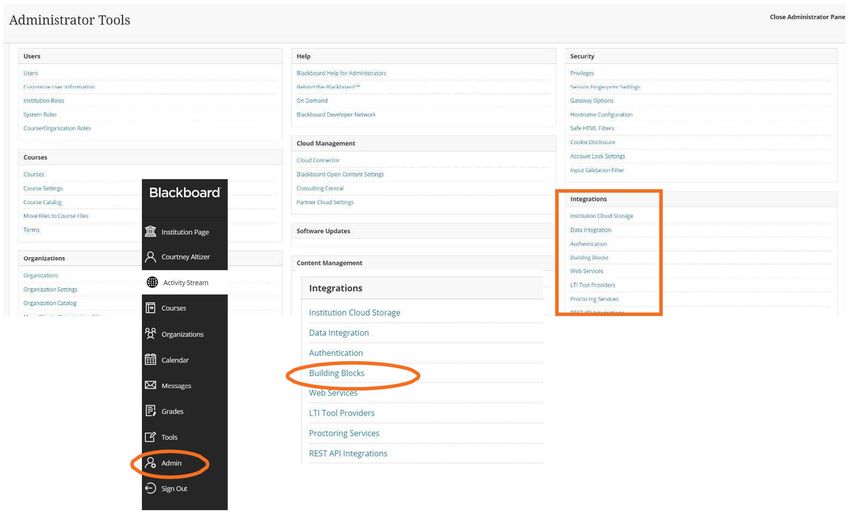Open LTI Tool Providers in the small Integrations panel
850x525 pixels.
[x=593, y=285]
